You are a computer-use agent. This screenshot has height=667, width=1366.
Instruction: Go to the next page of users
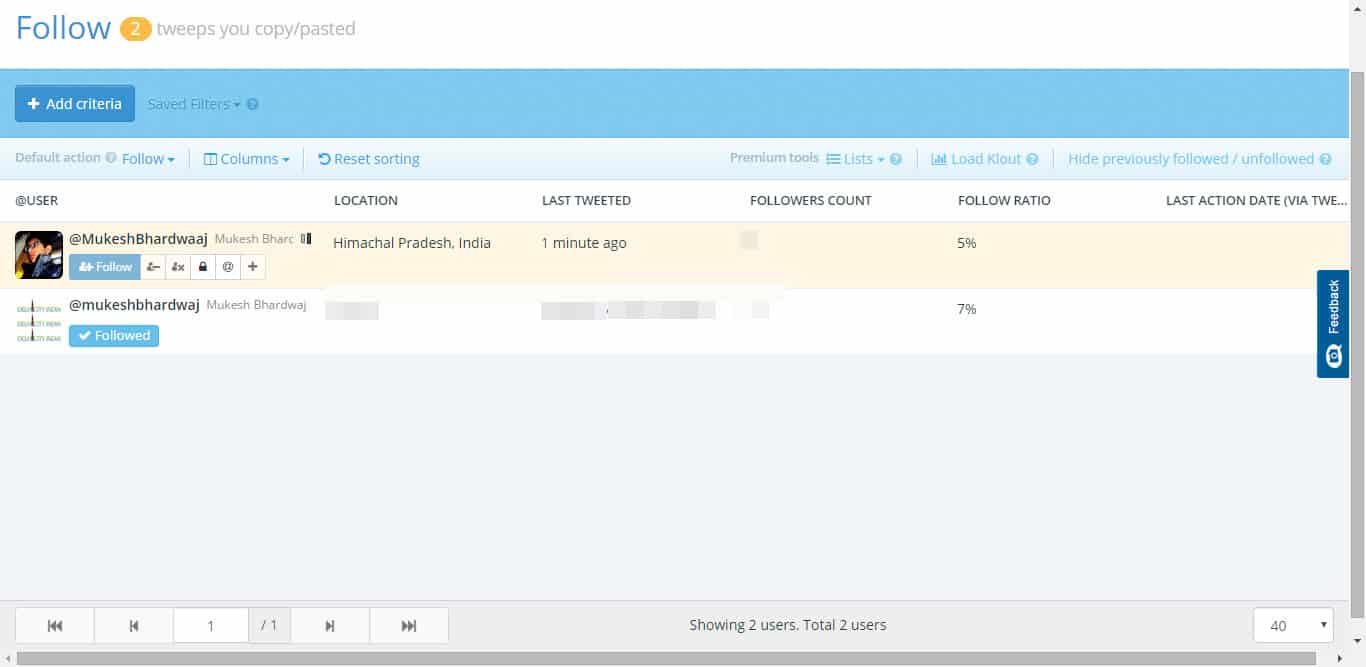coord(330,626)
